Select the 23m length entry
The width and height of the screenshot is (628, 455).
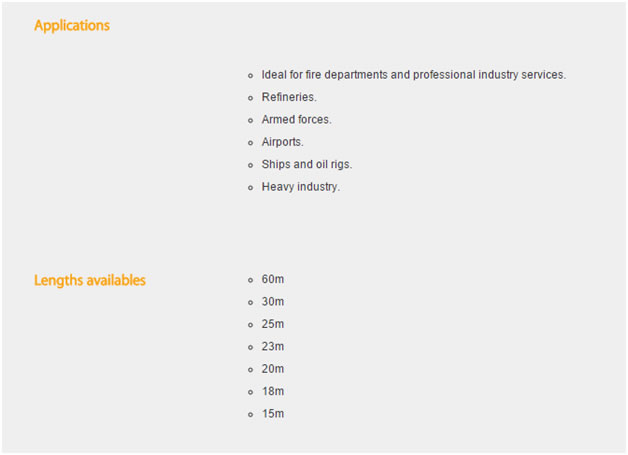click(x=273, y=346)
